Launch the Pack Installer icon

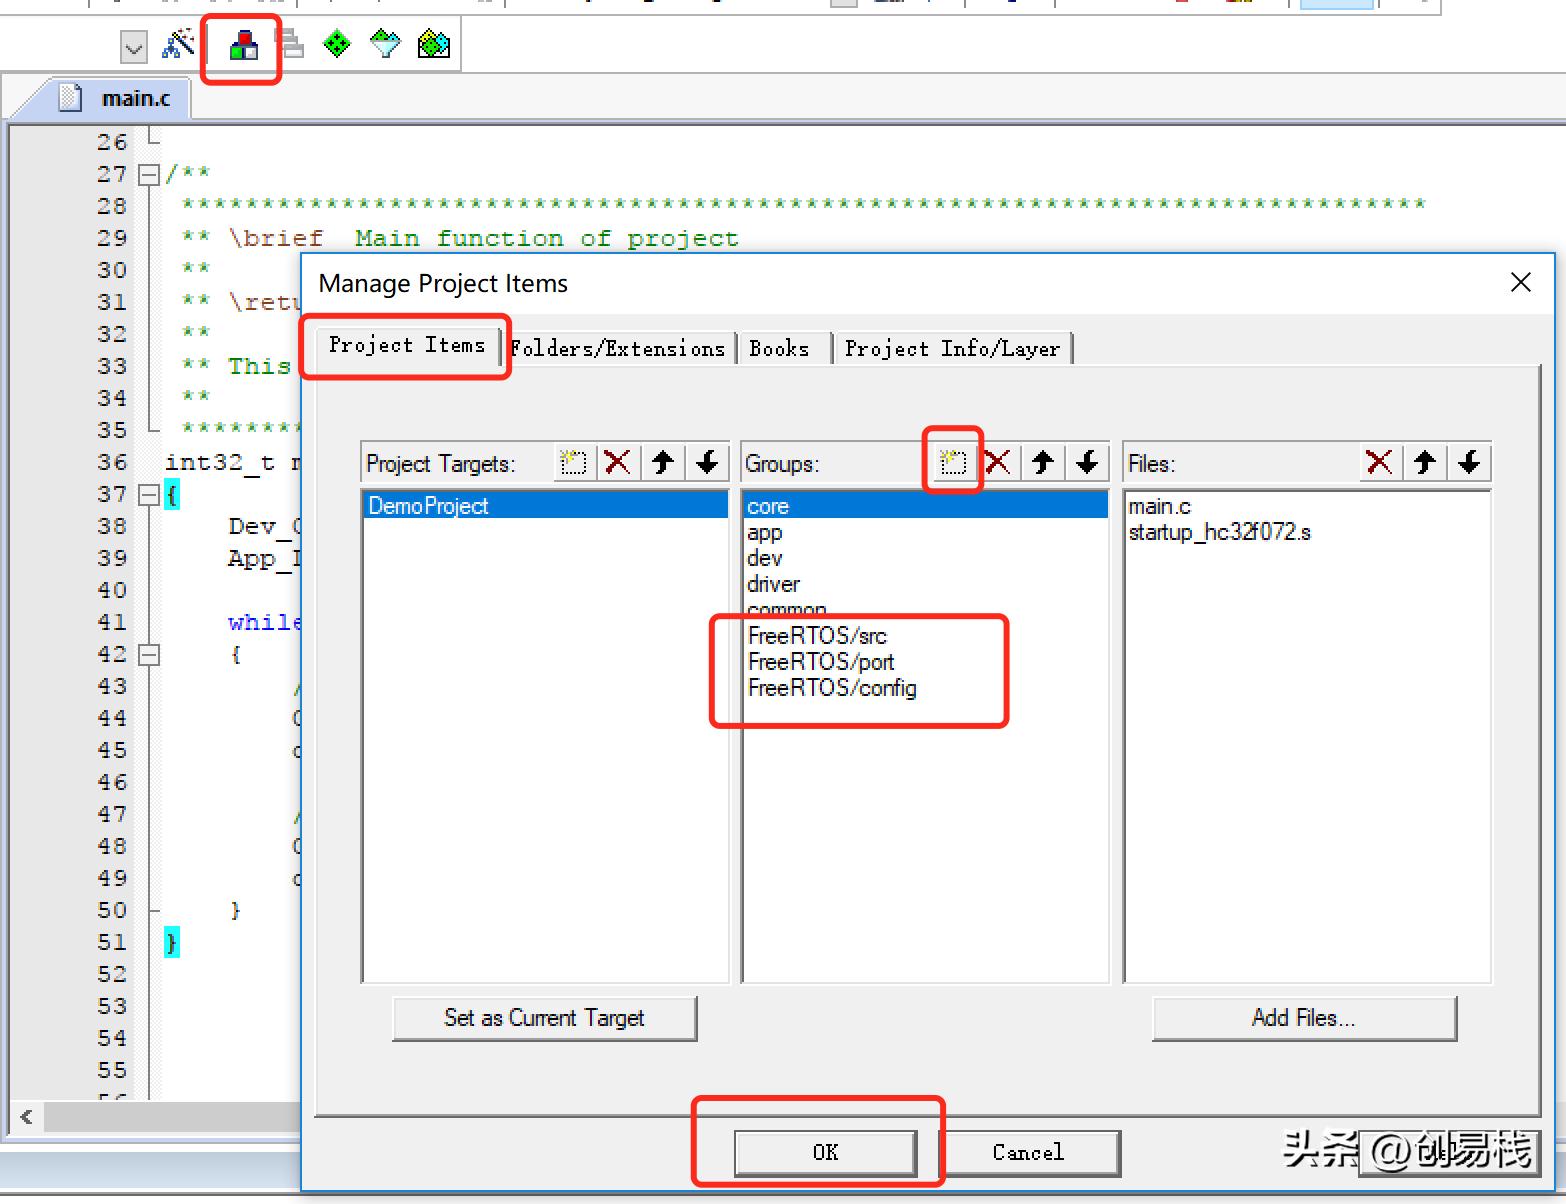(x=434, y=44)
